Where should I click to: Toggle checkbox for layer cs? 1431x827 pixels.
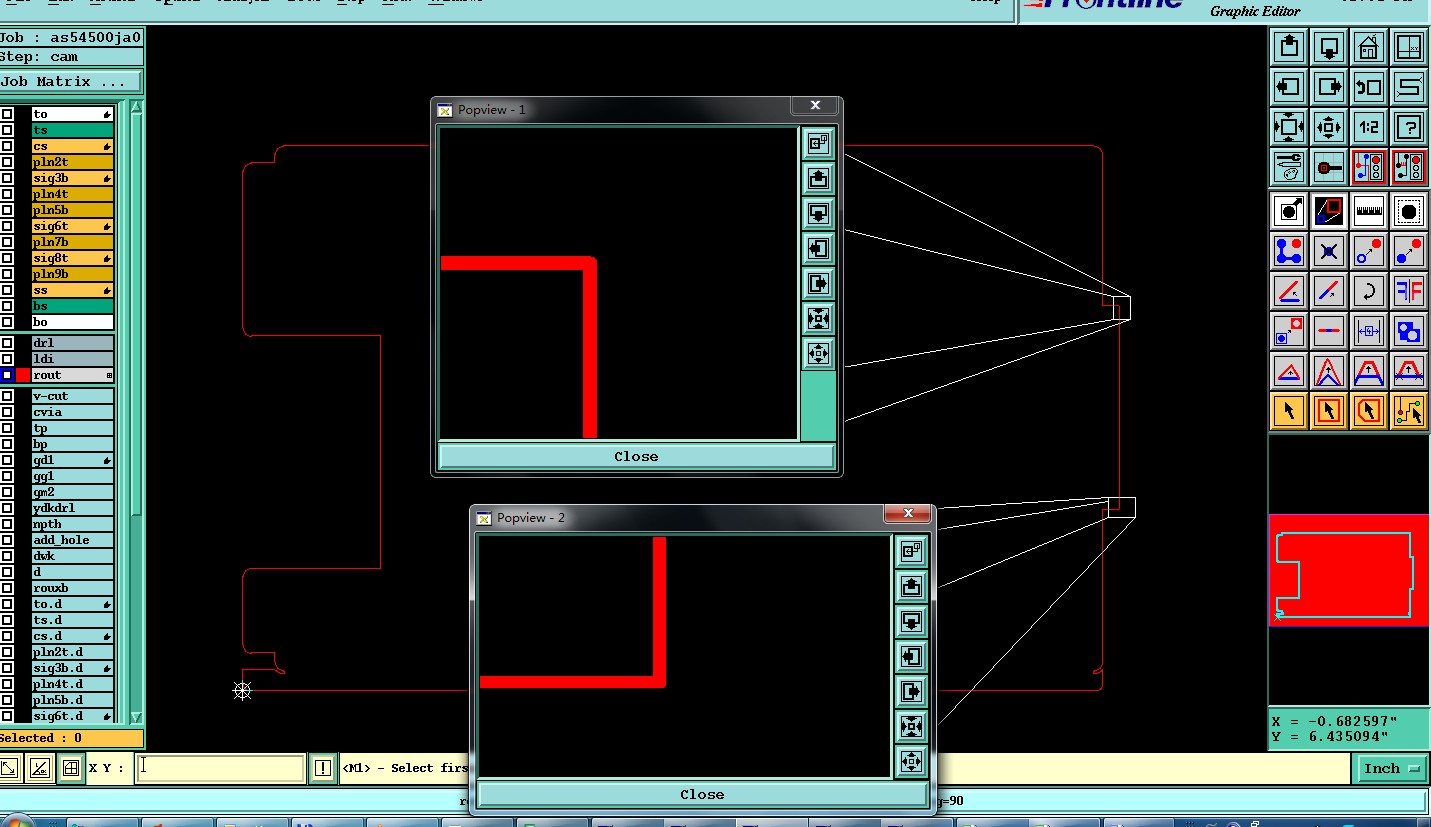(x=7, y=146)
